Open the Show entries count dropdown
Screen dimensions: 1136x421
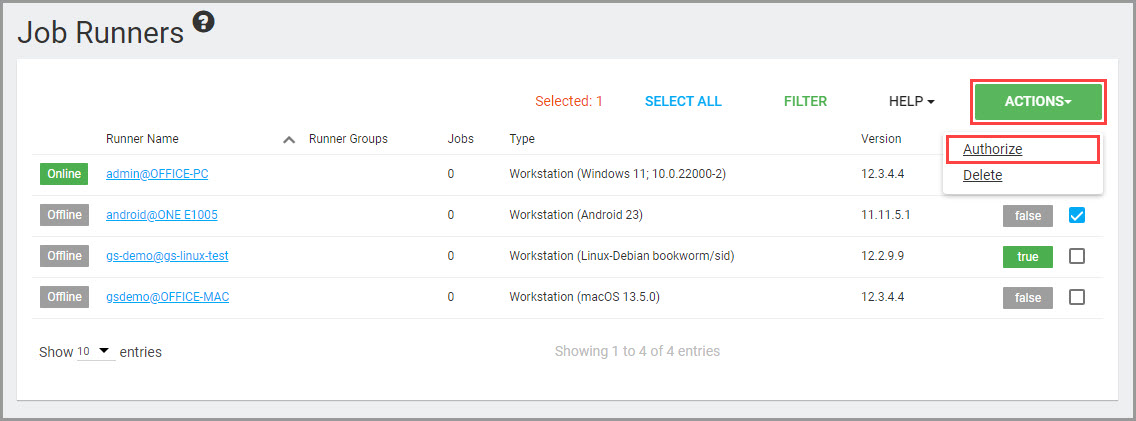point(94,352)
